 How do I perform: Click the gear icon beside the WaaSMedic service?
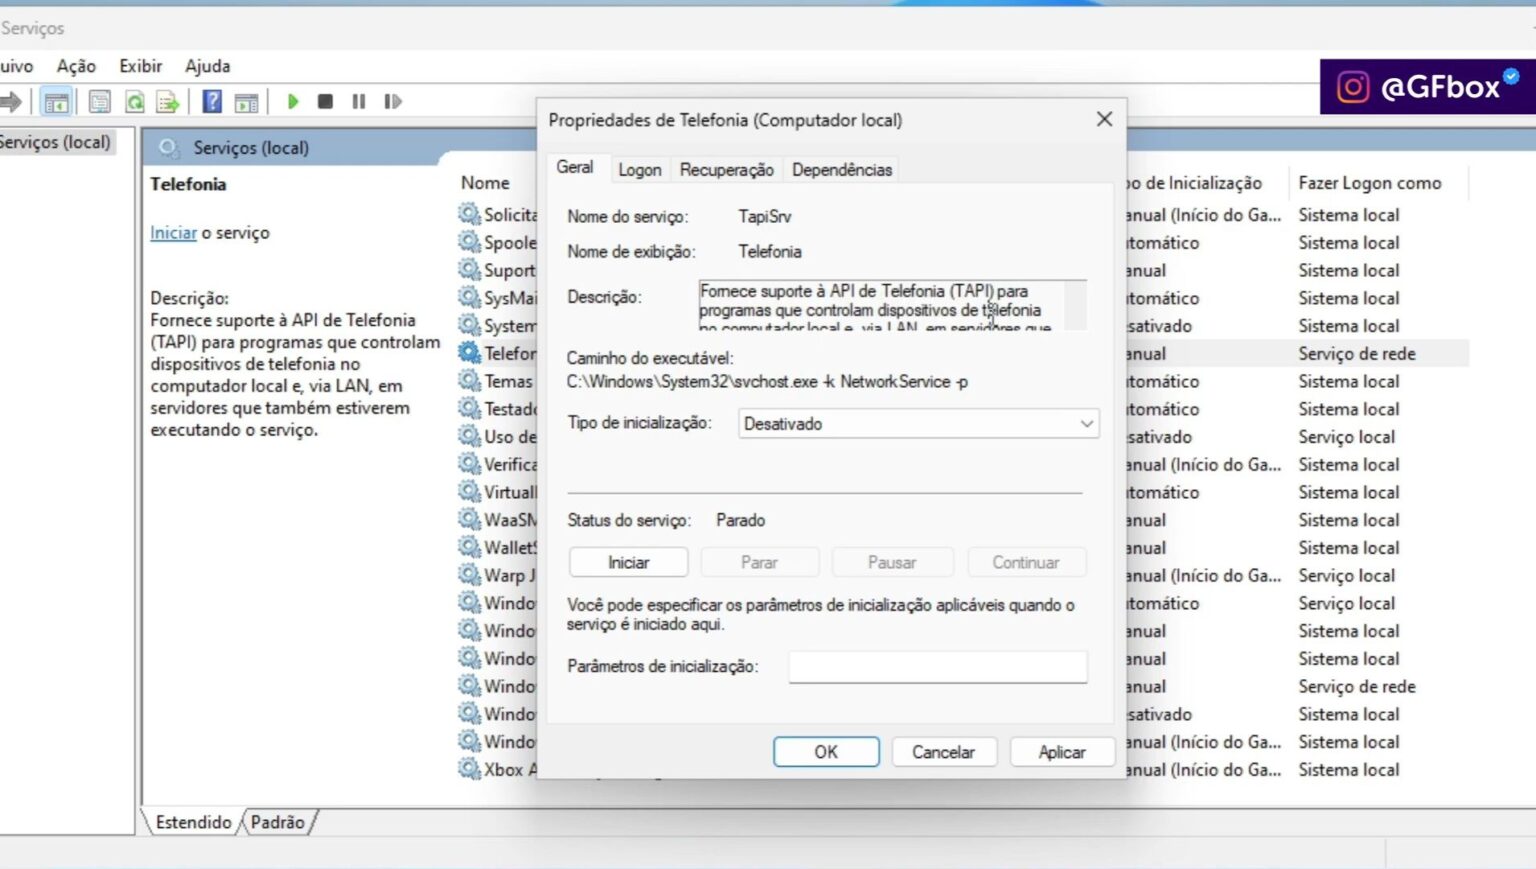coord(469,519)
